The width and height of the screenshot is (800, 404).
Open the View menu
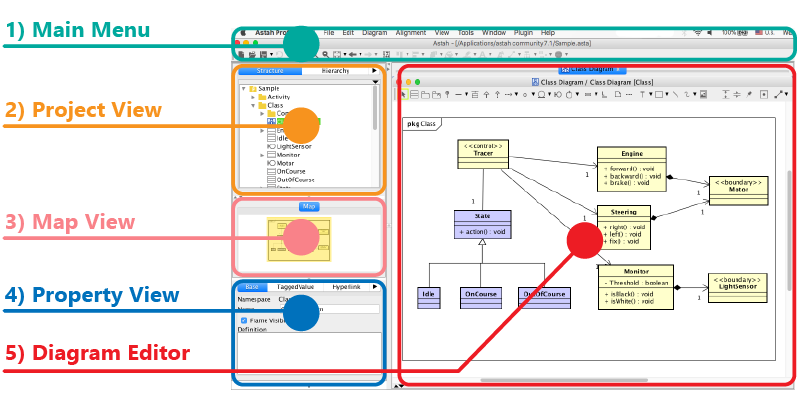pyautogui.click(x=442, y=33)
